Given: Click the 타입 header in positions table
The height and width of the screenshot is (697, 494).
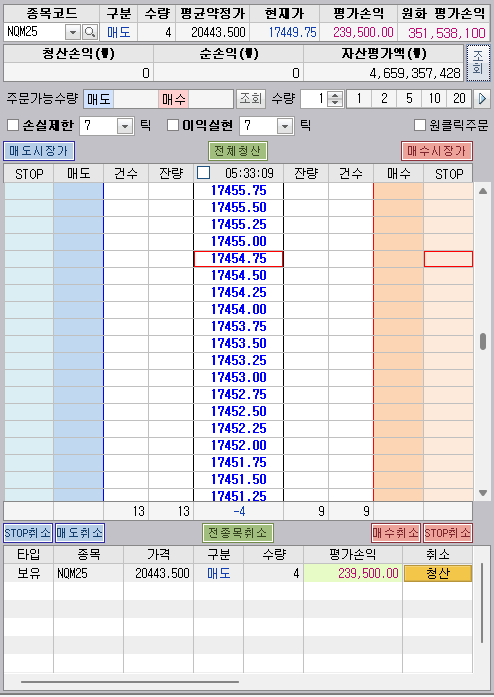Looking at the screenshot, I should click(29, 555).
